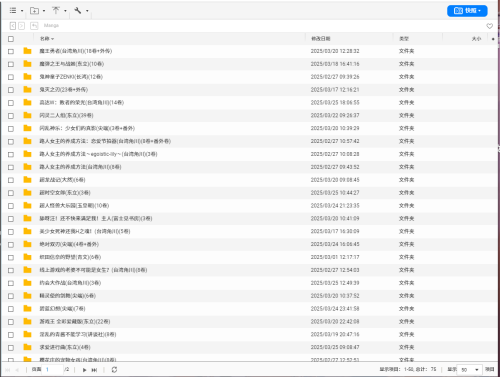
Task: Go to the next page arrow
Action: [x=84, y=370]
